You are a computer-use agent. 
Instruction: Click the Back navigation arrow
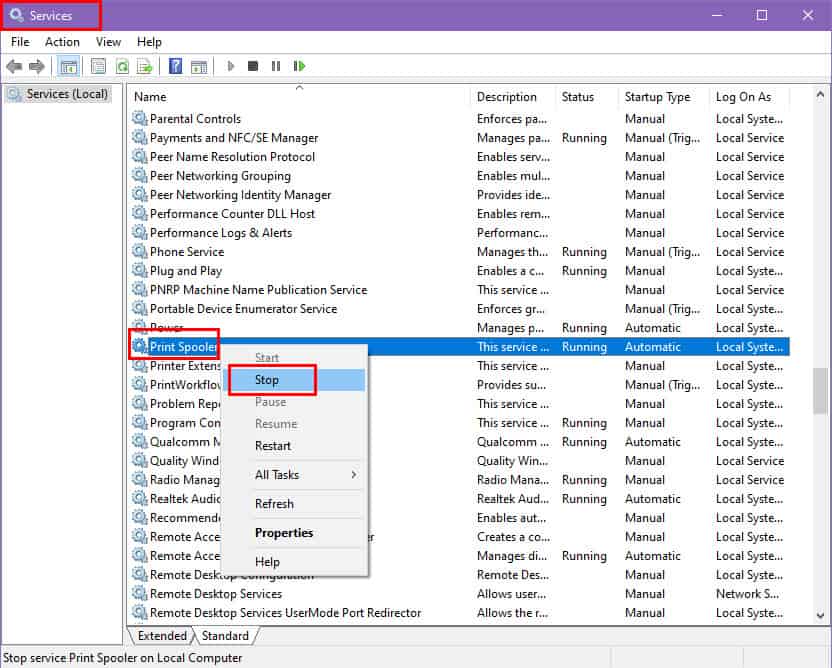click(13, 66)
